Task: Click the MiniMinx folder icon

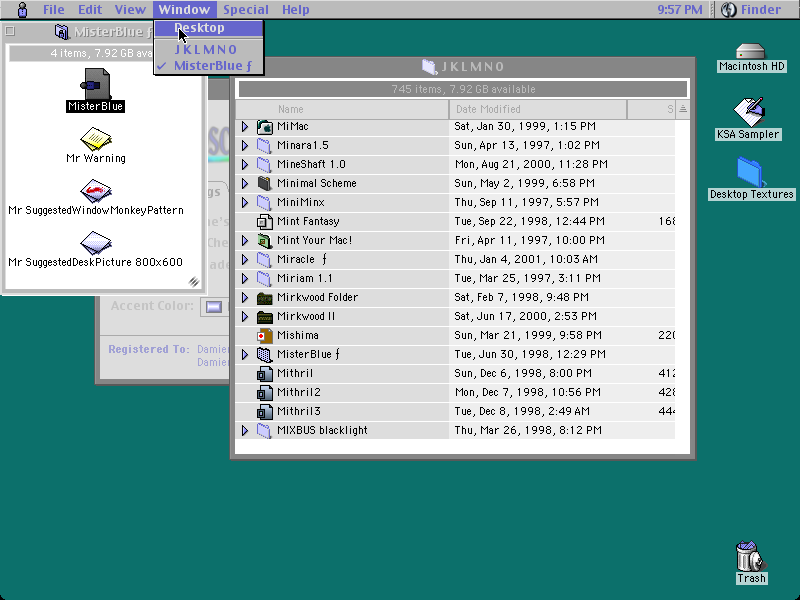Action: pos(264,203)
